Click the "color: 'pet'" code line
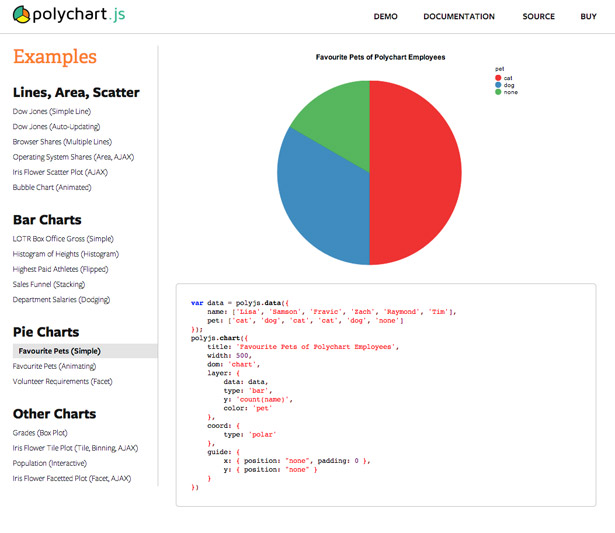This screenshot has height=533, width=615. [x=248, y=408]
